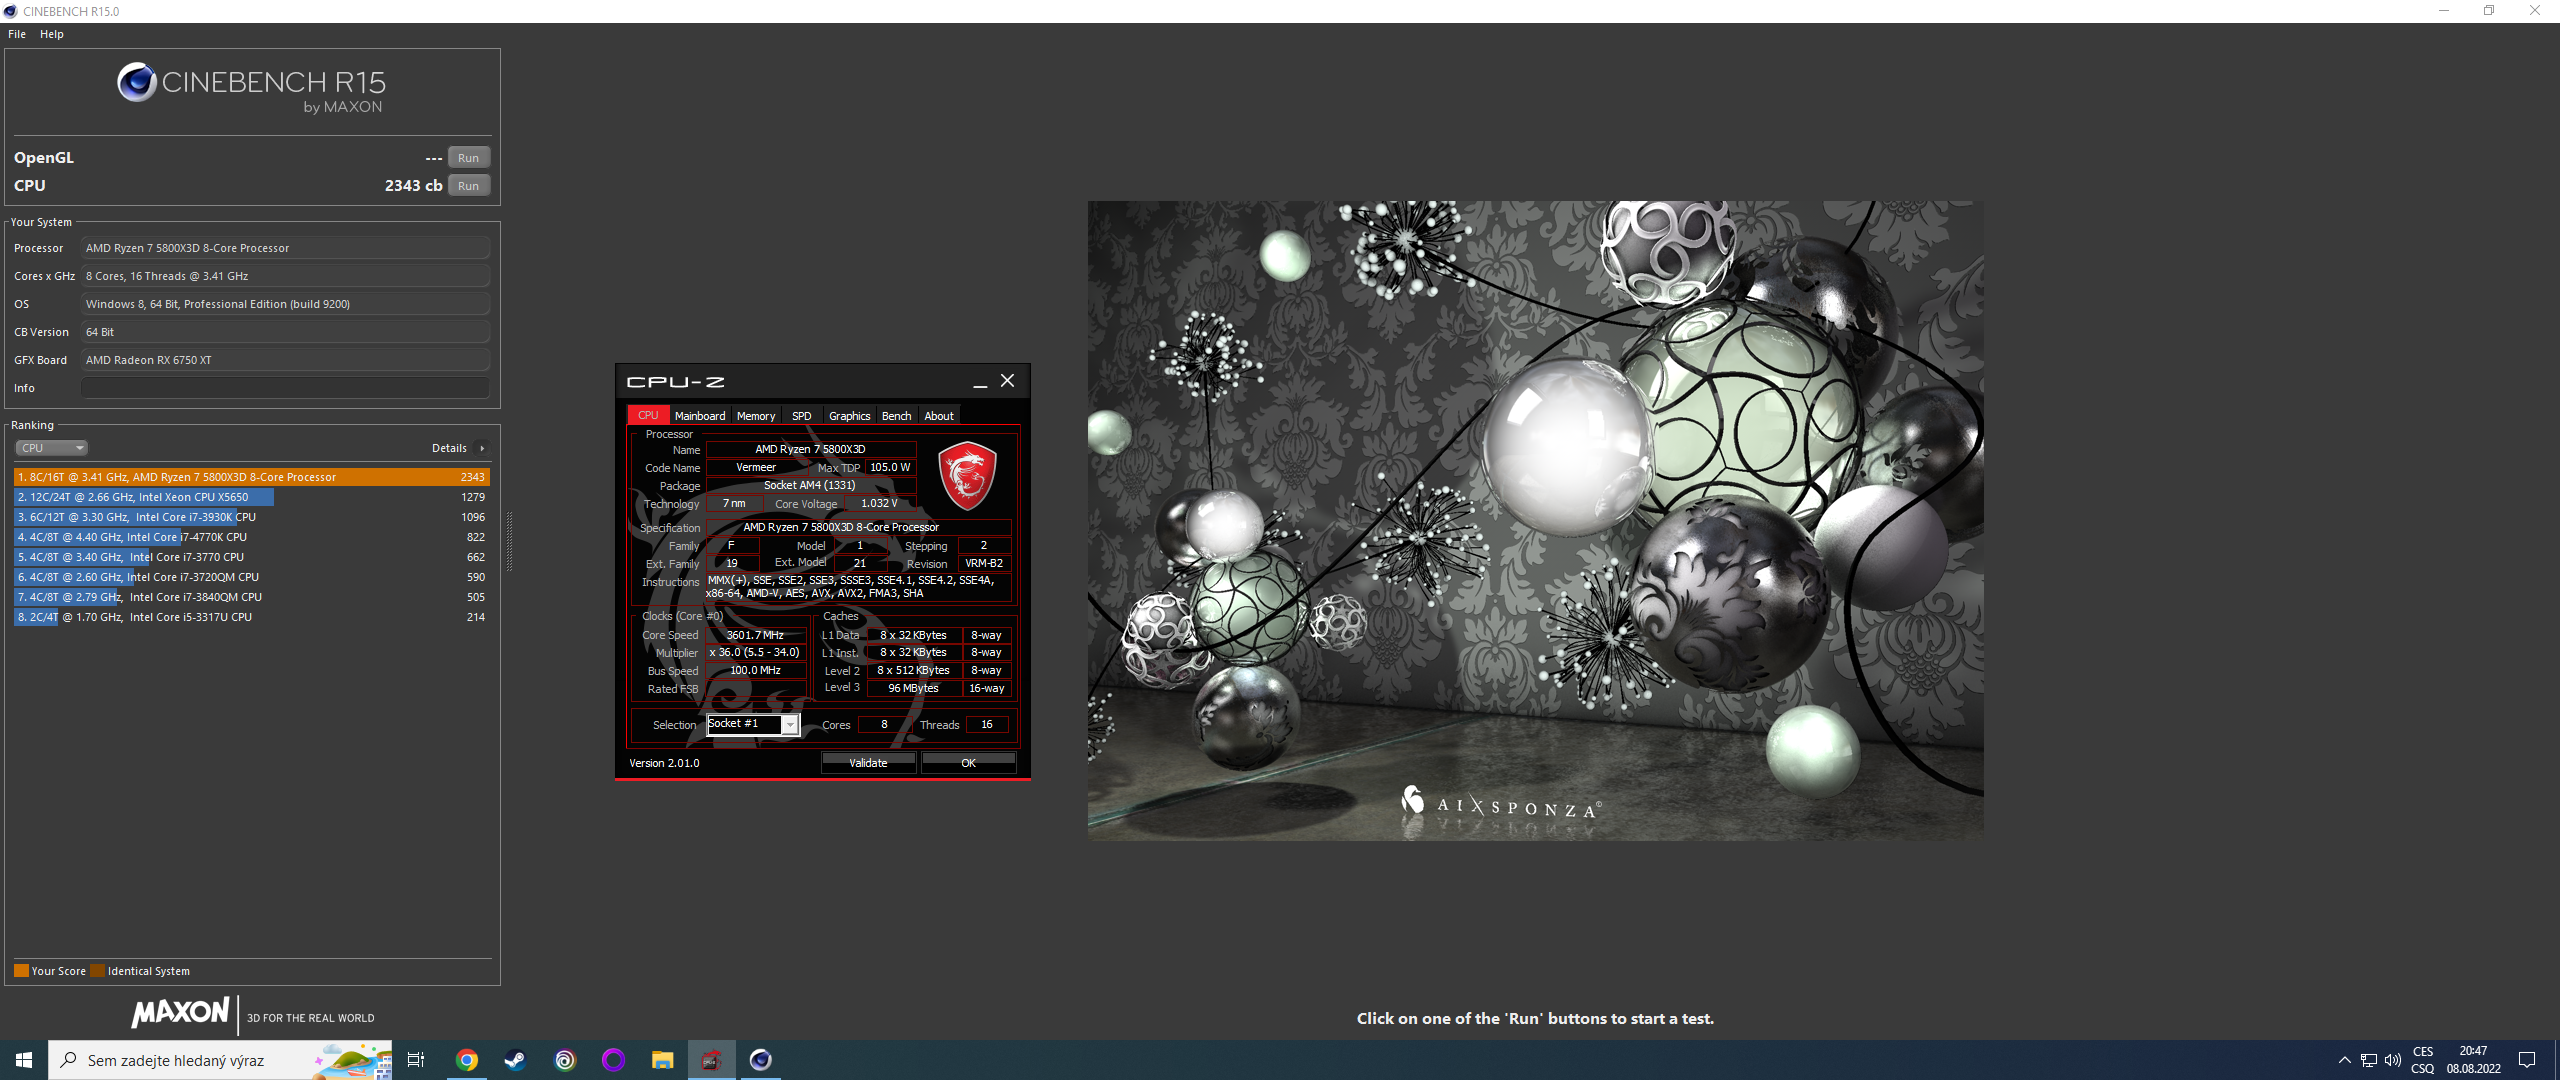Open Steam from the taskbar
This screenshot has height=1080, width=2560.
click(x=515, y=1060)
